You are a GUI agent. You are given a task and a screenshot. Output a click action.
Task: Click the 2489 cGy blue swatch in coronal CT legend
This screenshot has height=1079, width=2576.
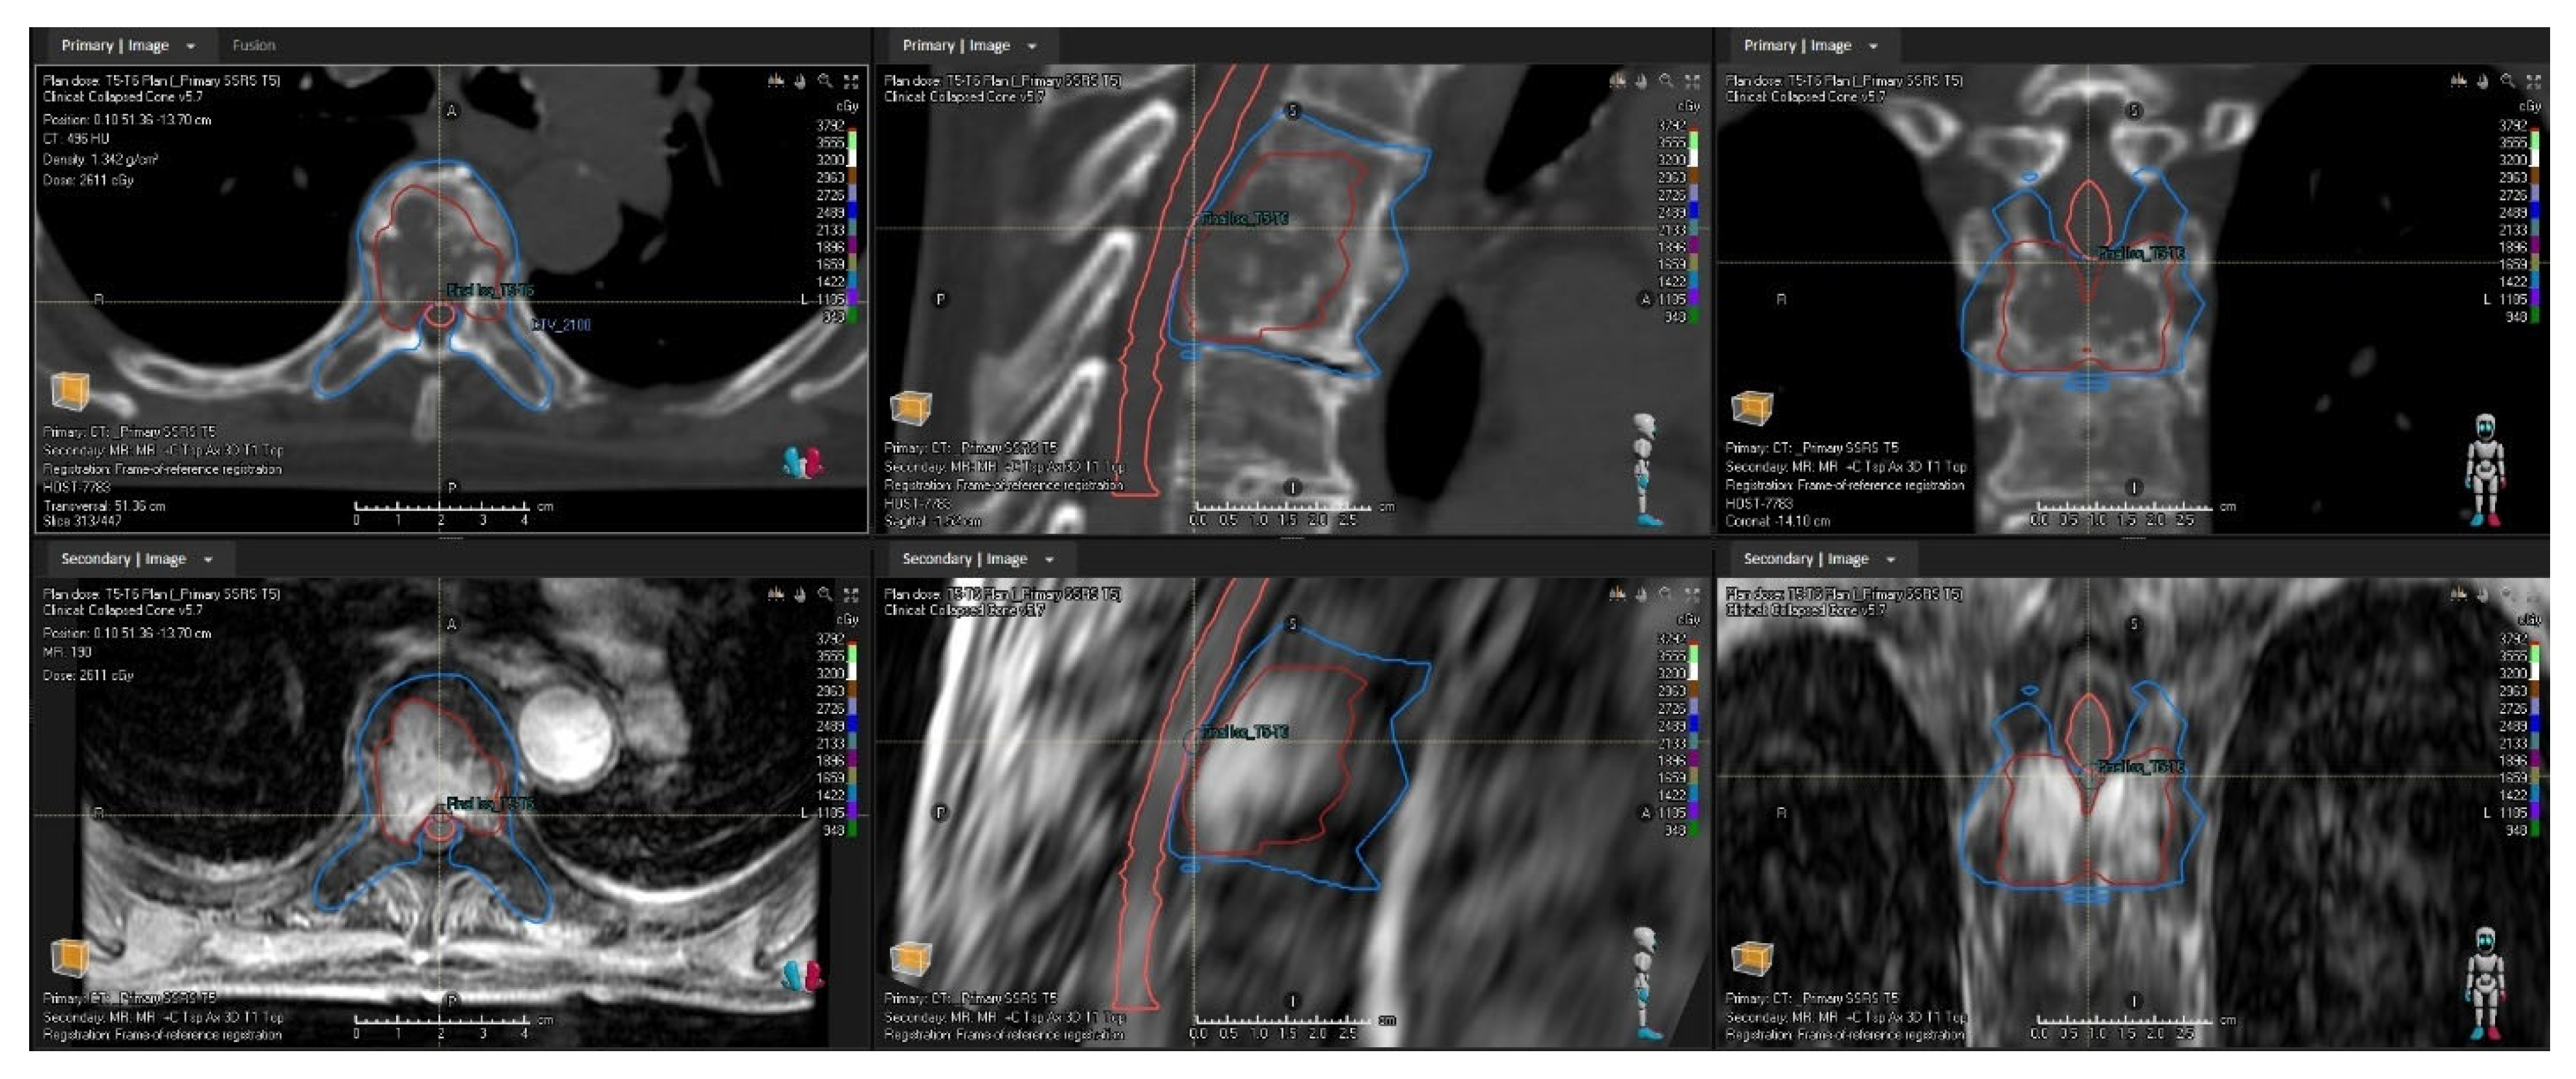coord(2534,212)
